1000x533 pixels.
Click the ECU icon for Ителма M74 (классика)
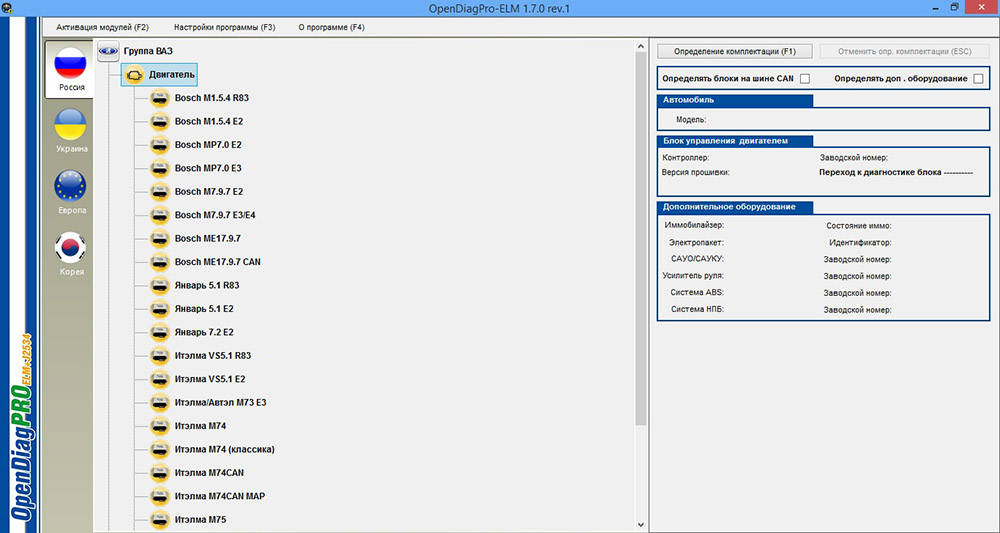[x=159, y=449]
